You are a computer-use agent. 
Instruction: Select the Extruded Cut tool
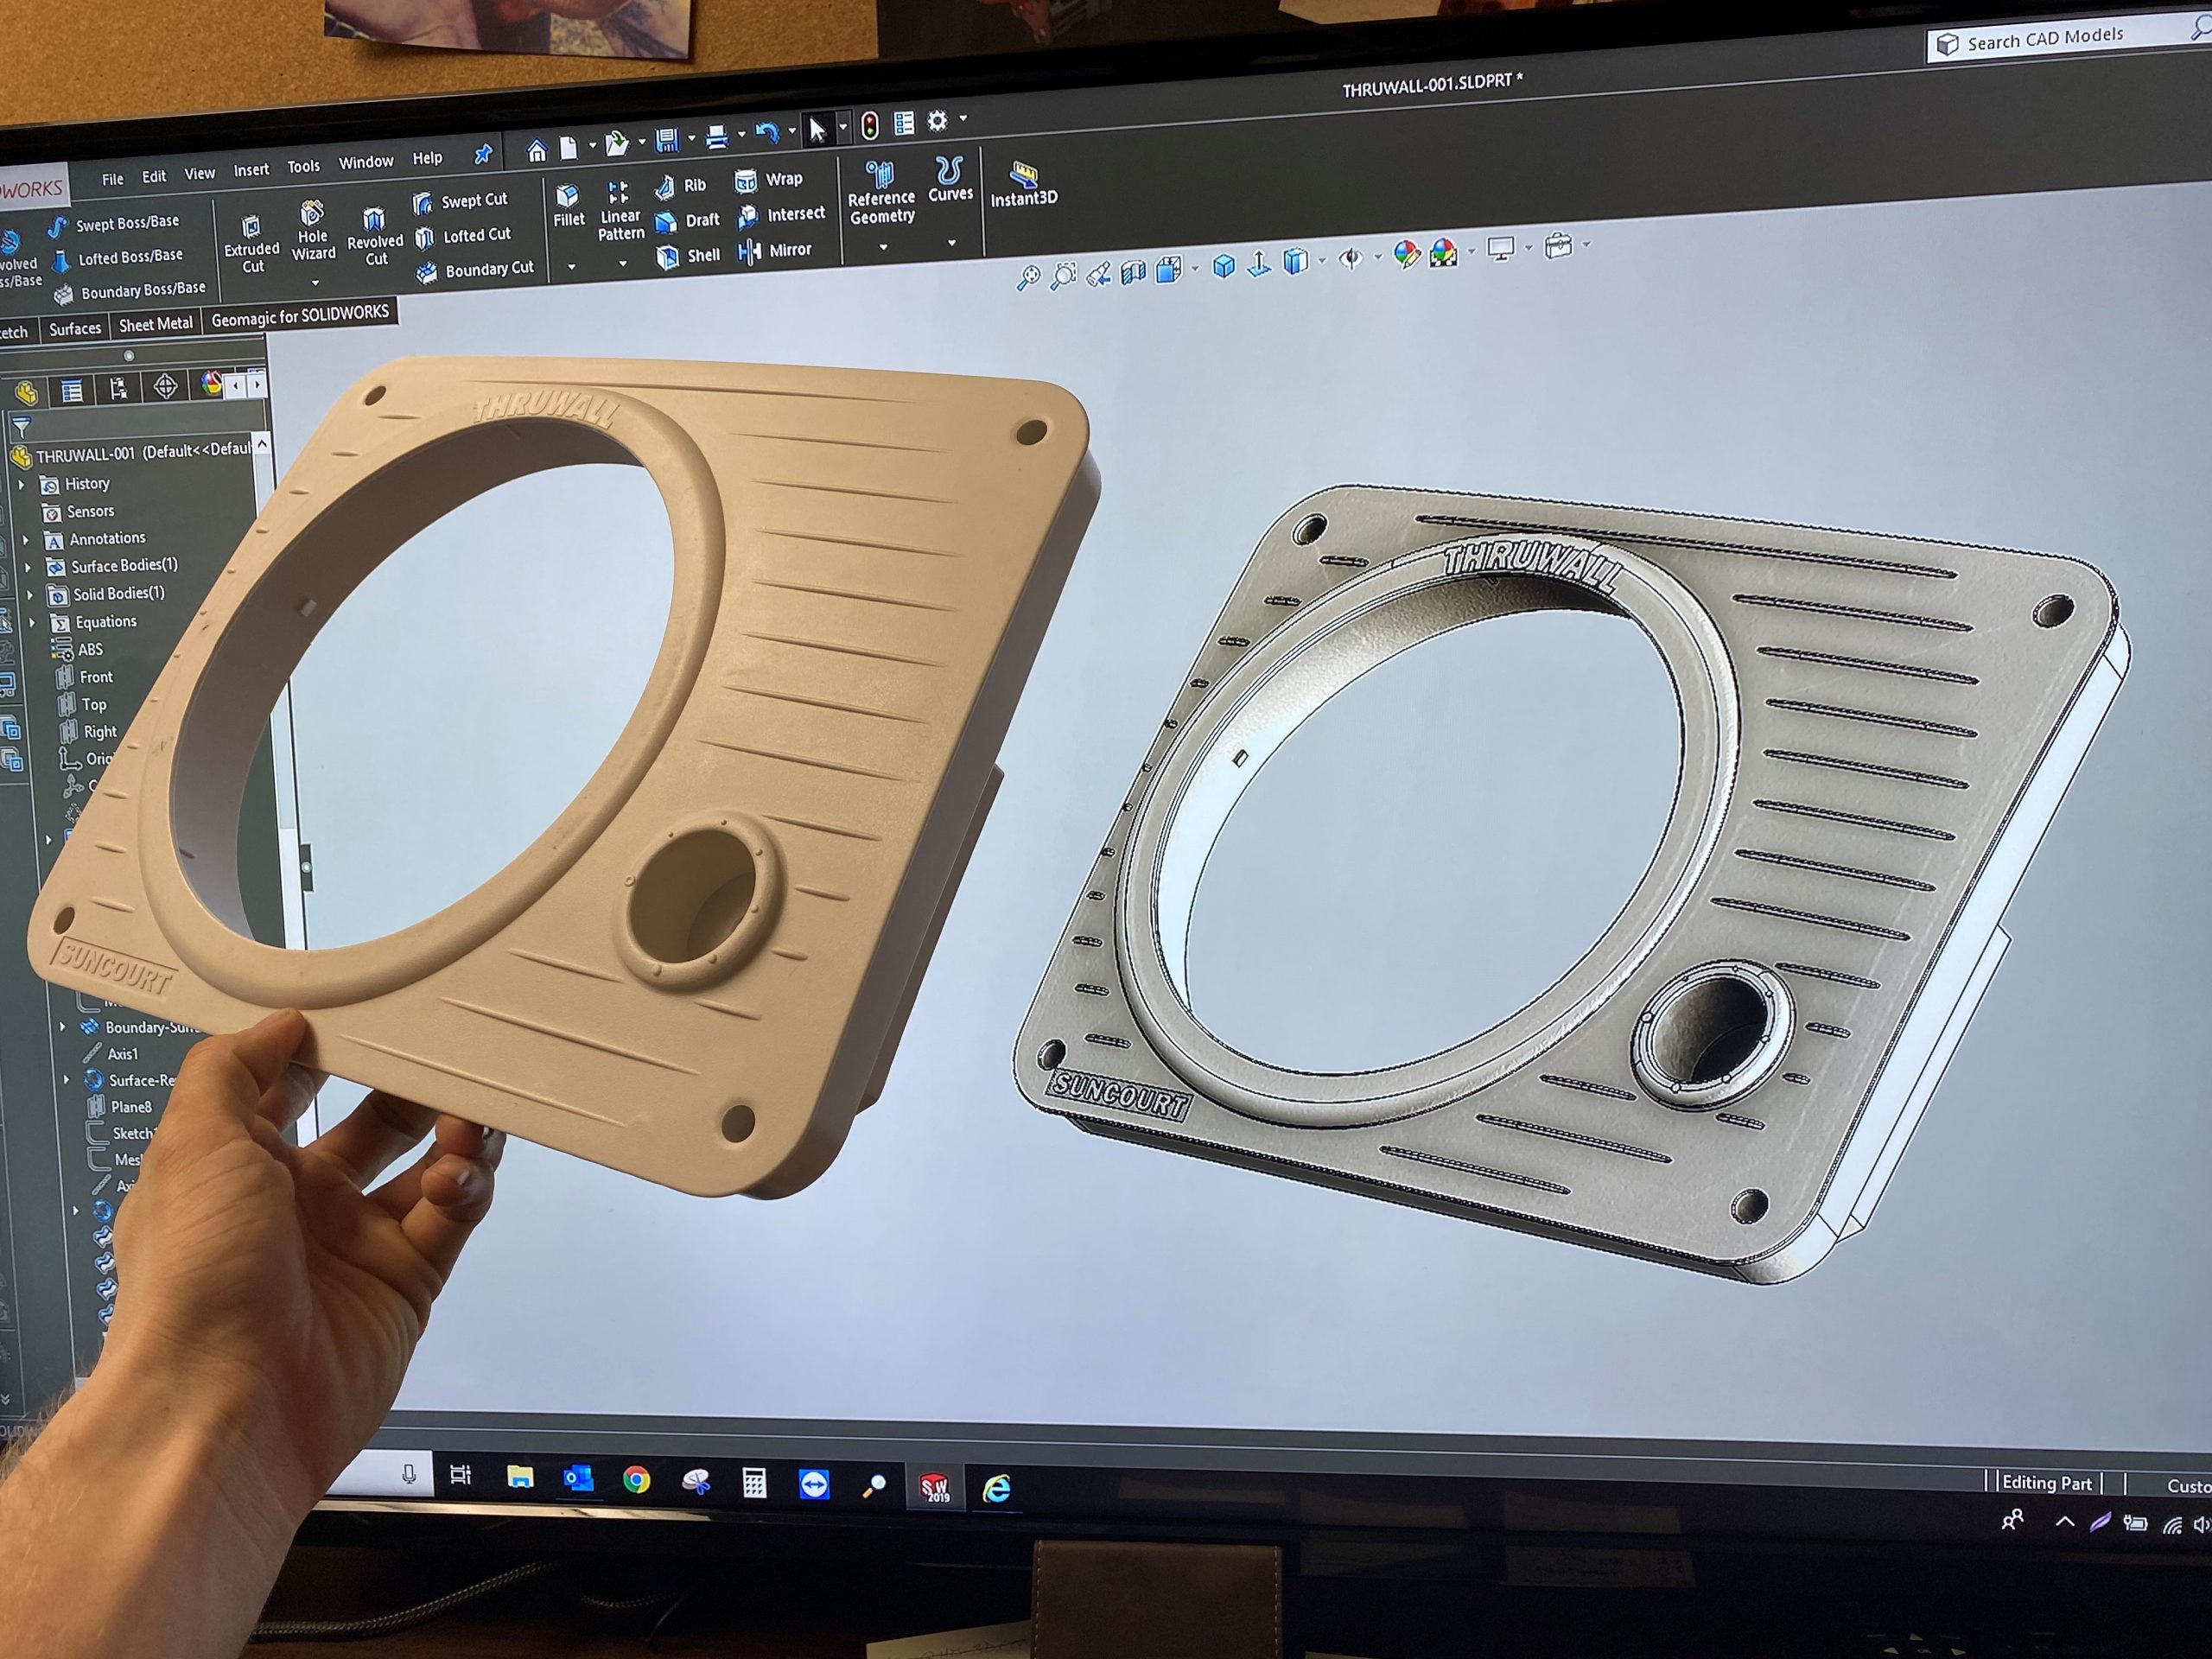pyautogui.click(x=251, y=245)
